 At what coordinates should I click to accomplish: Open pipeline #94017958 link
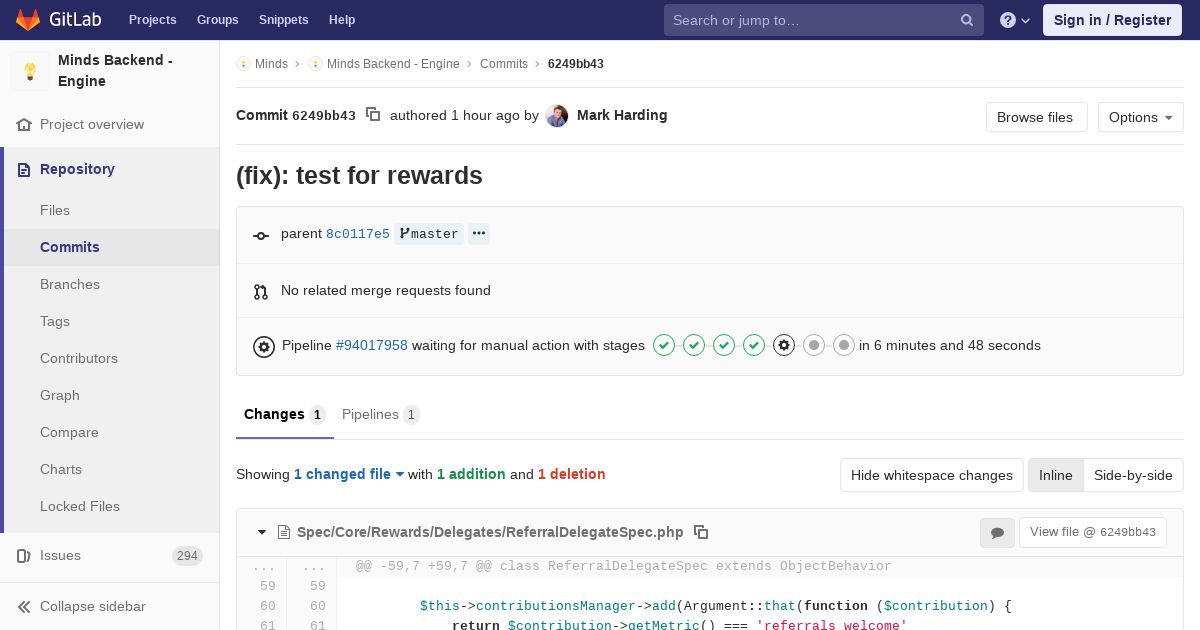tap(372, 345)
